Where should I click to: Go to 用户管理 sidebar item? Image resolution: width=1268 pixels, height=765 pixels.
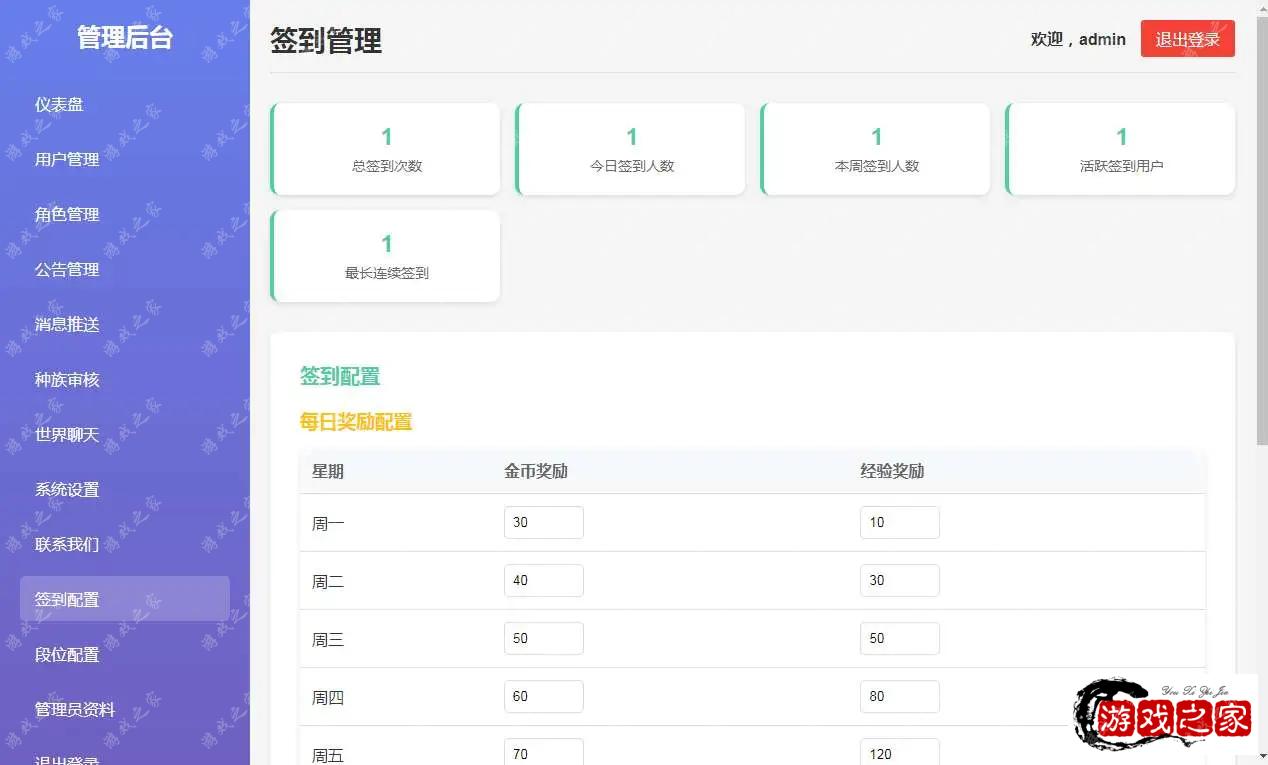click(x=67, y=160)
